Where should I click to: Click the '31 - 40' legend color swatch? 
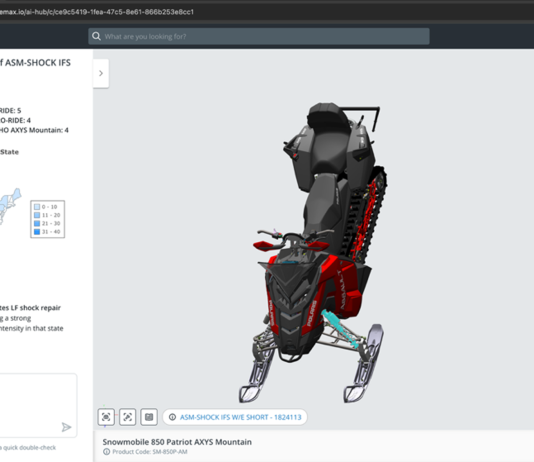(37, 232)
